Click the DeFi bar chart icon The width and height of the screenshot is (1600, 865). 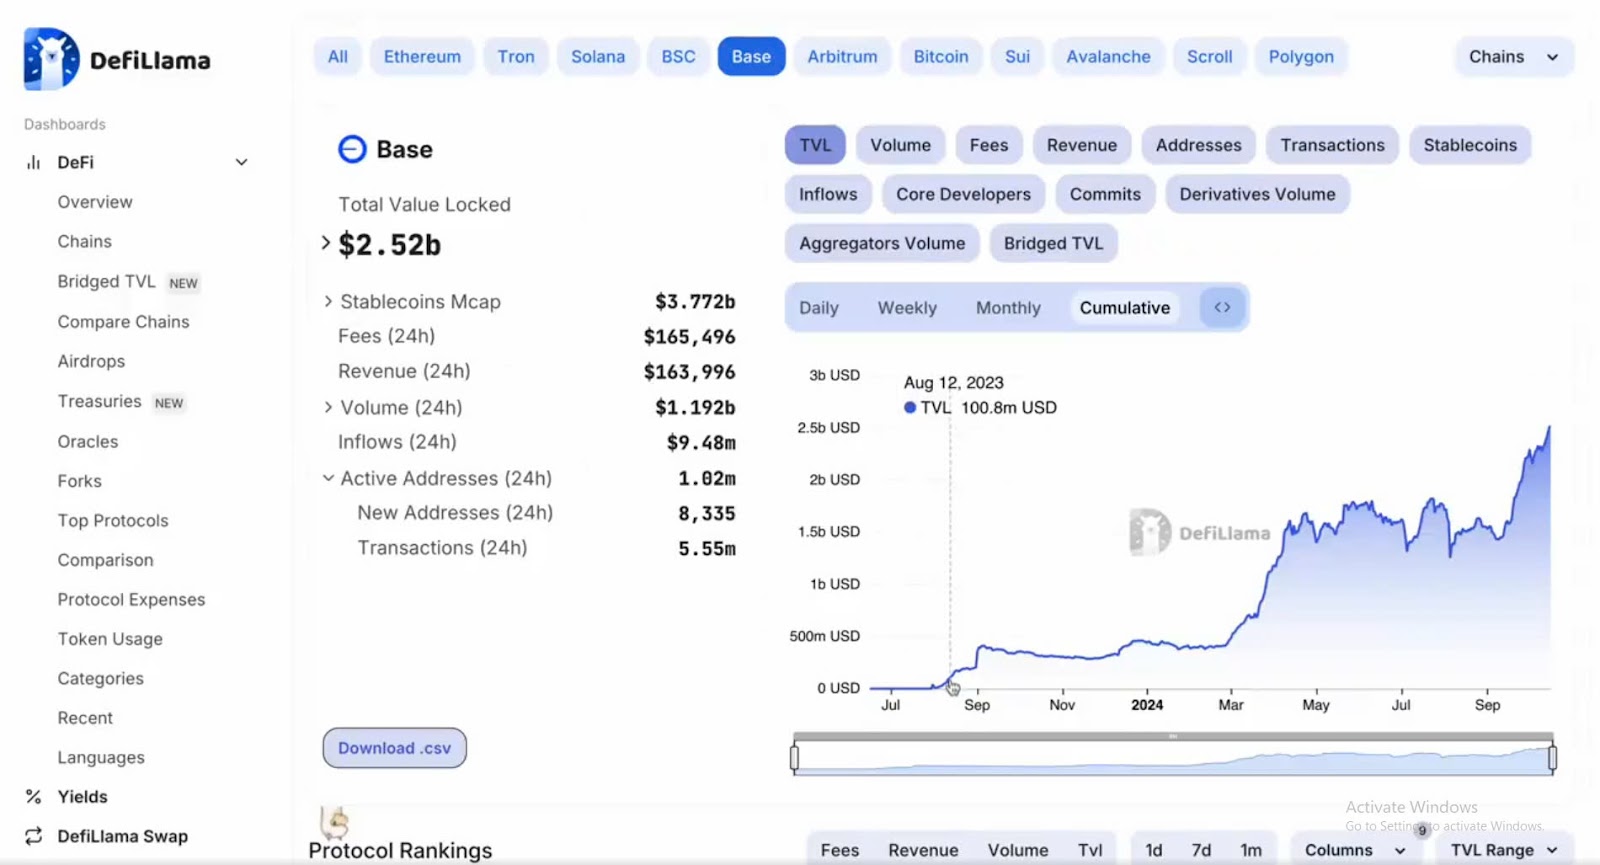[34, 162]
